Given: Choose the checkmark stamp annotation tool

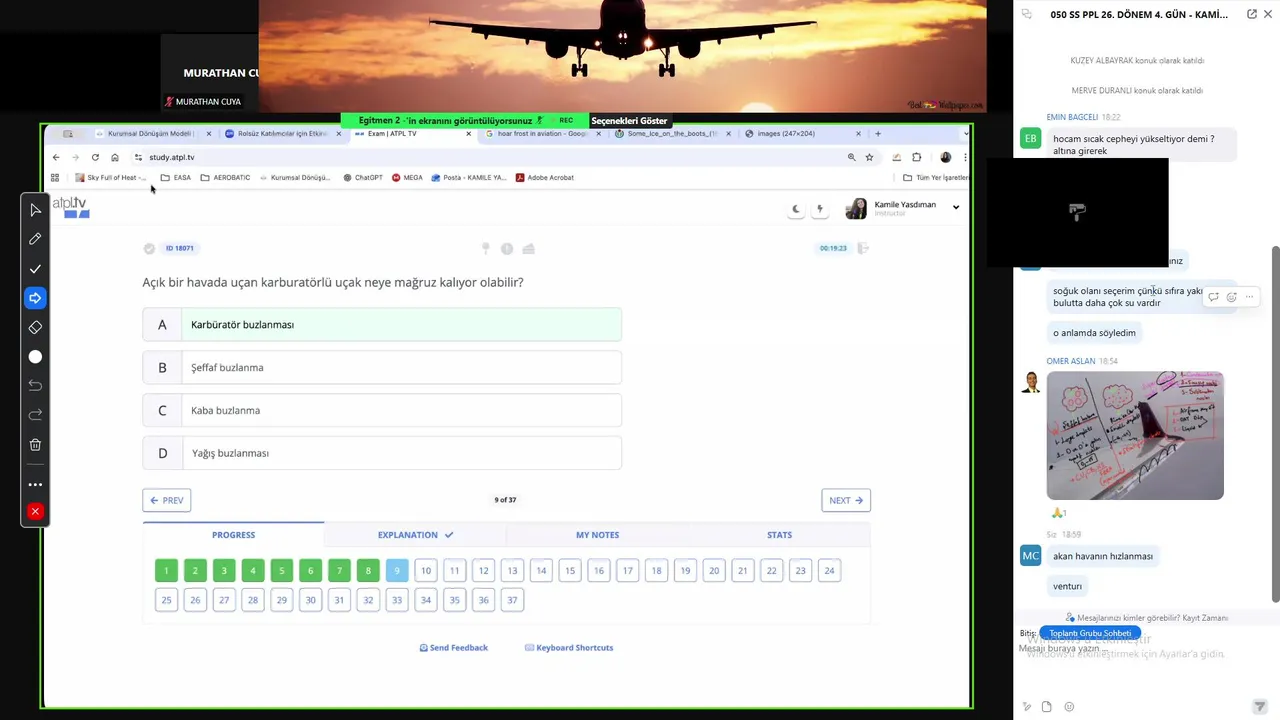Looking at the screenshot, I should click(x=35, y=269).
